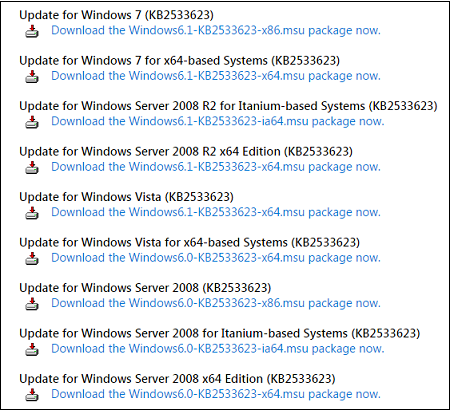The width and height of the screenshot is (450, 410).
Task: Download the Windows6.0-KB2533623-x86.msu package
Action: click(x=216, y=303)
